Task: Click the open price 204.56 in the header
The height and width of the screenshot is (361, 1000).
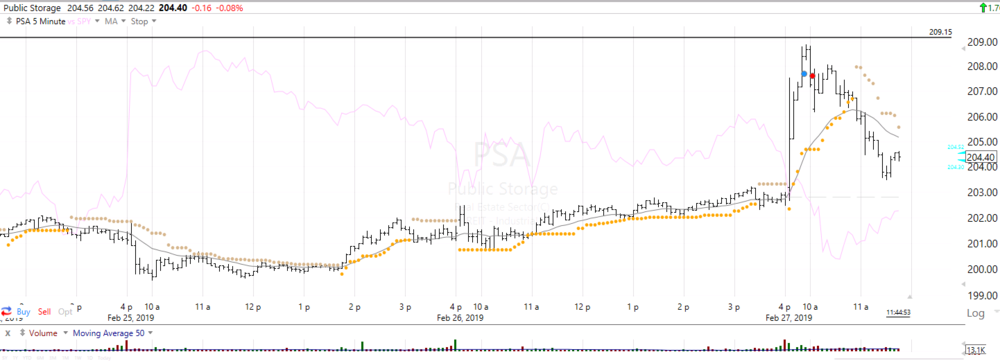Action: [x=80, y=8]
